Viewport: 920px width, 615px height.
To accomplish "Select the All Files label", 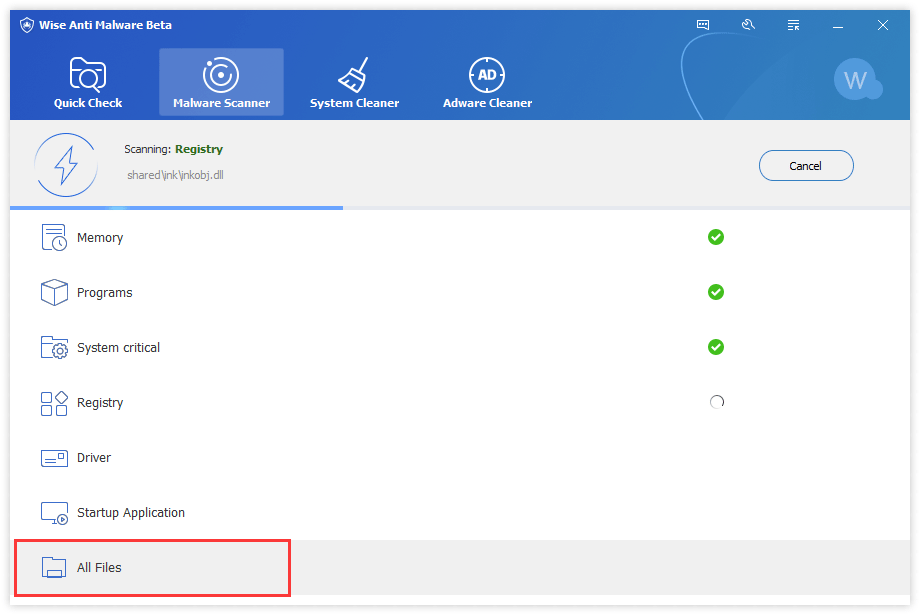I will 99,567.
